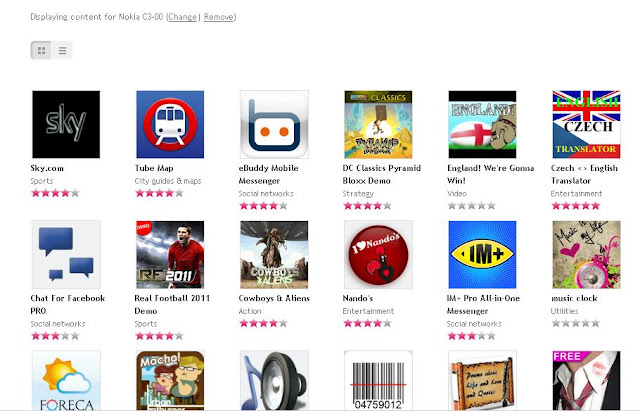Open the eBuddy Mobile Messenger icon
Viewport: 640px width, 411px height.
tap(274, 124)
